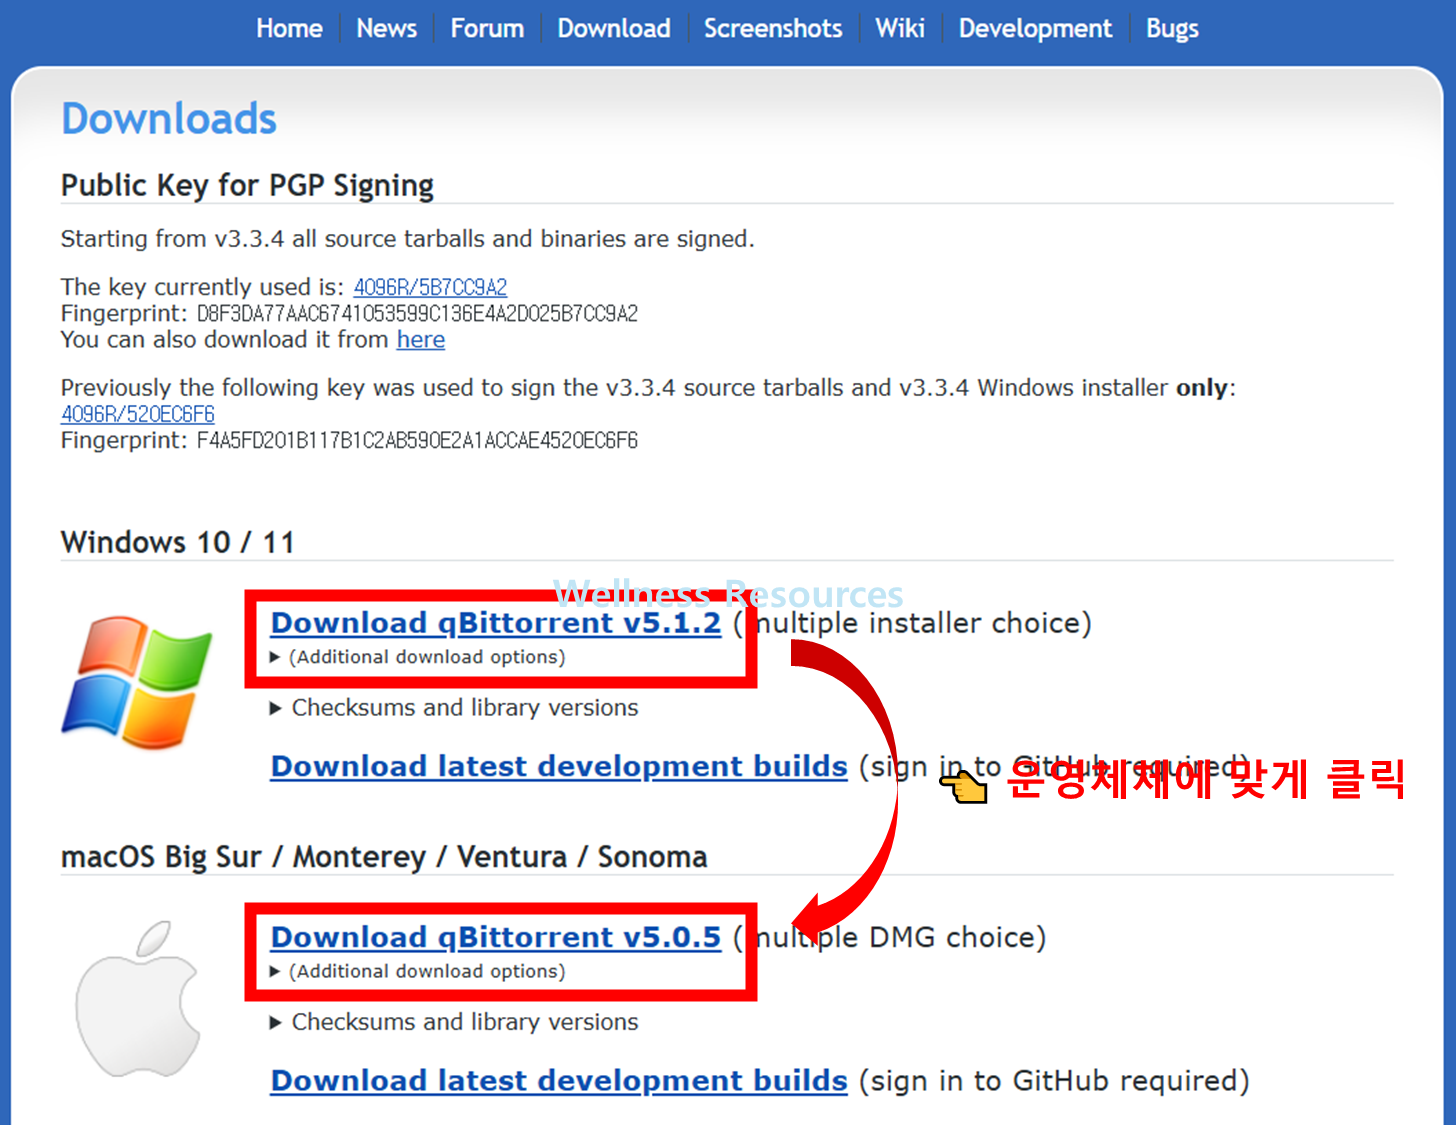This screenshot has height=1125, width=1456.
Task: Click the '(multiple DMG choice)' text
Action: 889,937
